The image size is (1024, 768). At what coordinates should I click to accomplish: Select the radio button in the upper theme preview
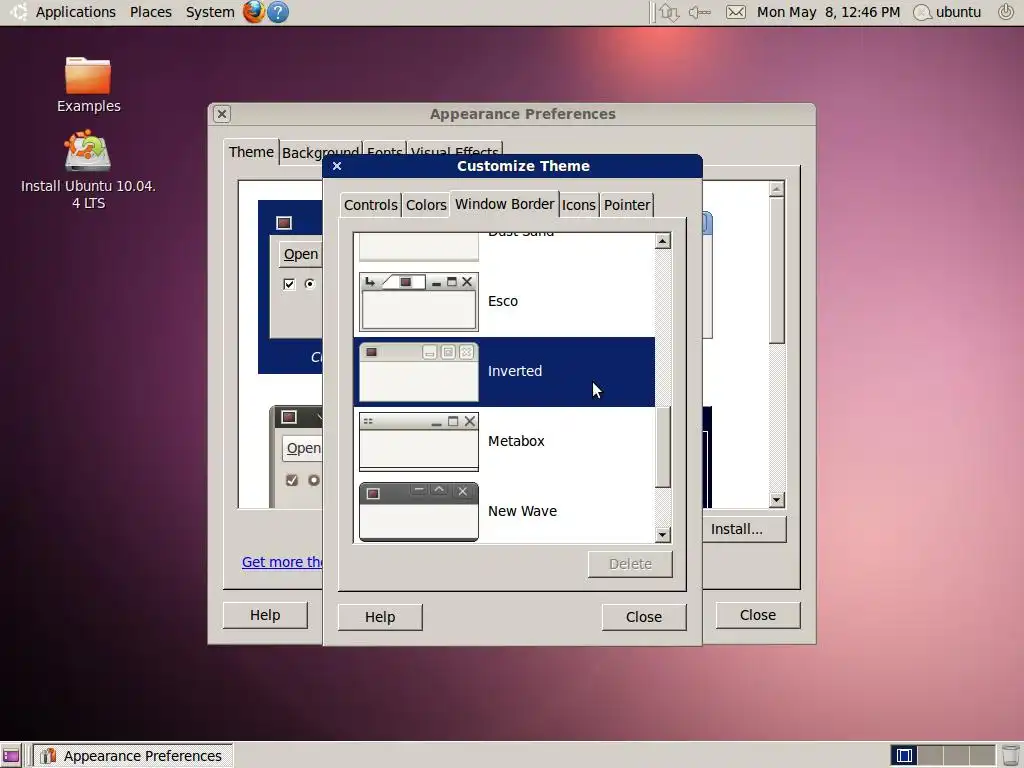310,284
